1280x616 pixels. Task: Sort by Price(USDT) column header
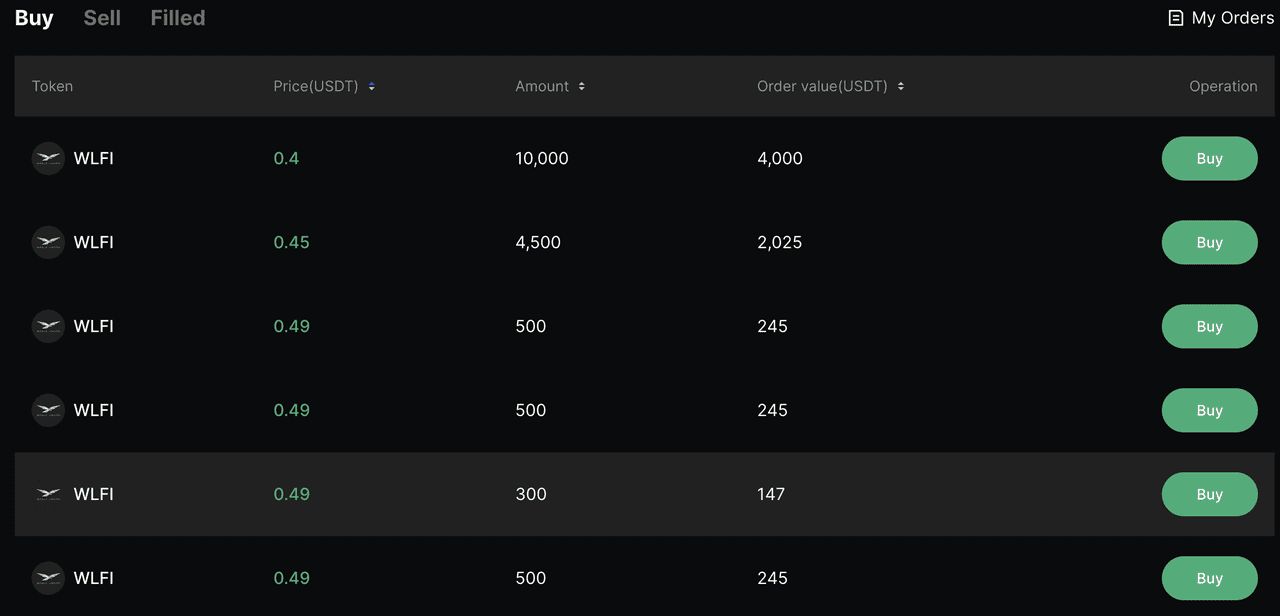click(316, 86)
